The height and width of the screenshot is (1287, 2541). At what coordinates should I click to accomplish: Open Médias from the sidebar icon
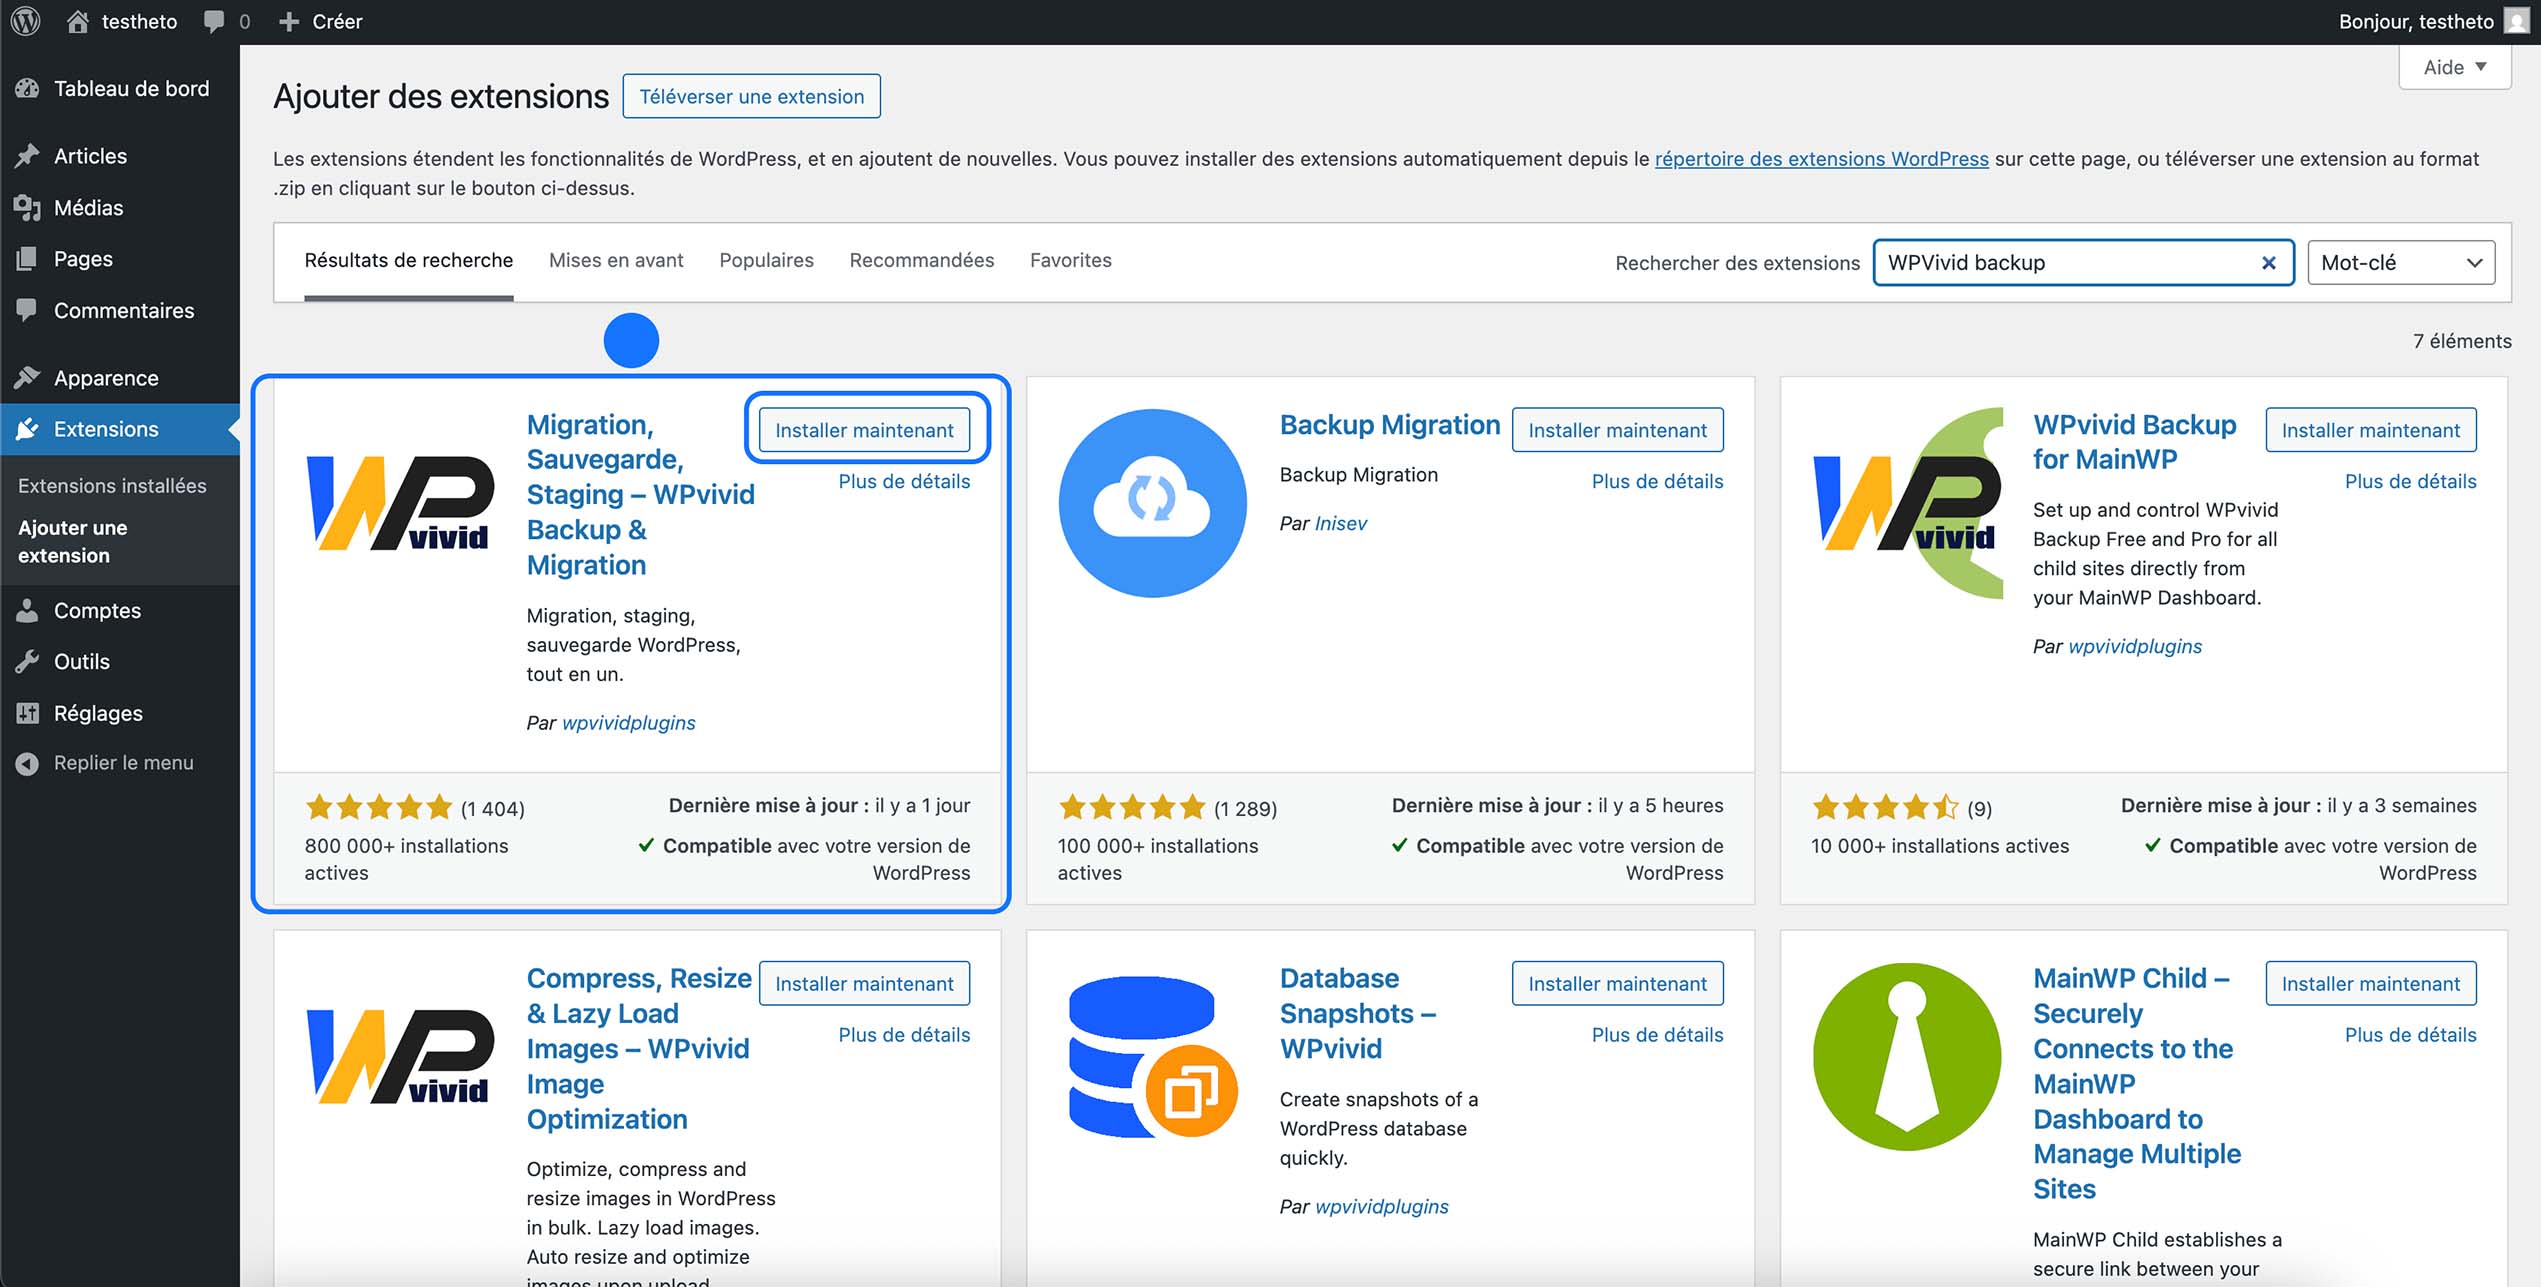click(x=28, y=207)
